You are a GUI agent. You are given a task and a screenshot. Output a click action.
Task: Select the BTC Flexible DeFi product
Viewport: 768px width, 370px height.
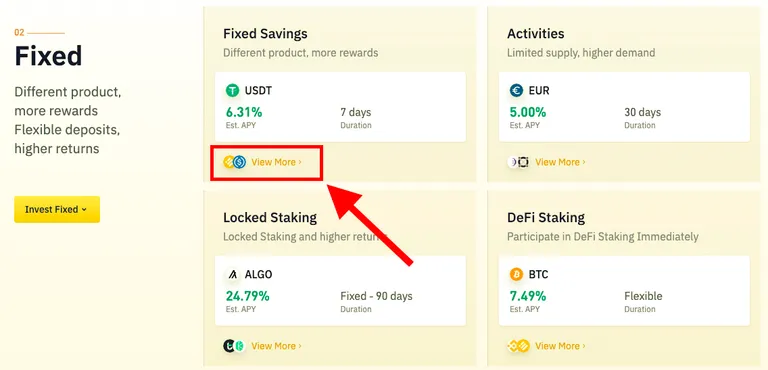click(624, 290)
